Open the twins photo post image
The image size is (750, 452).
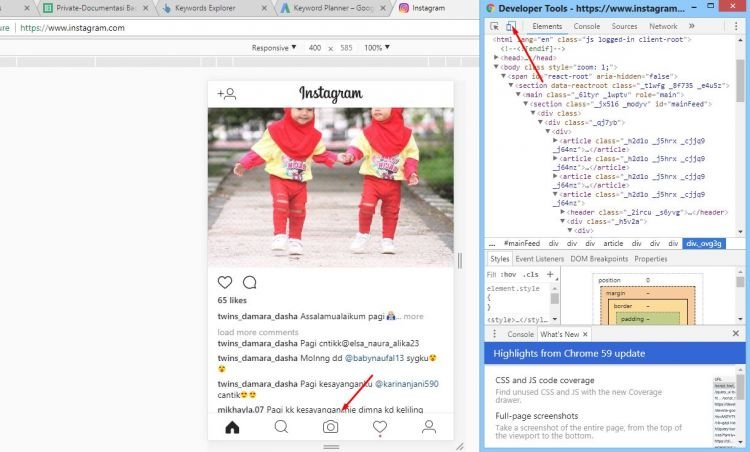(331, 187)
